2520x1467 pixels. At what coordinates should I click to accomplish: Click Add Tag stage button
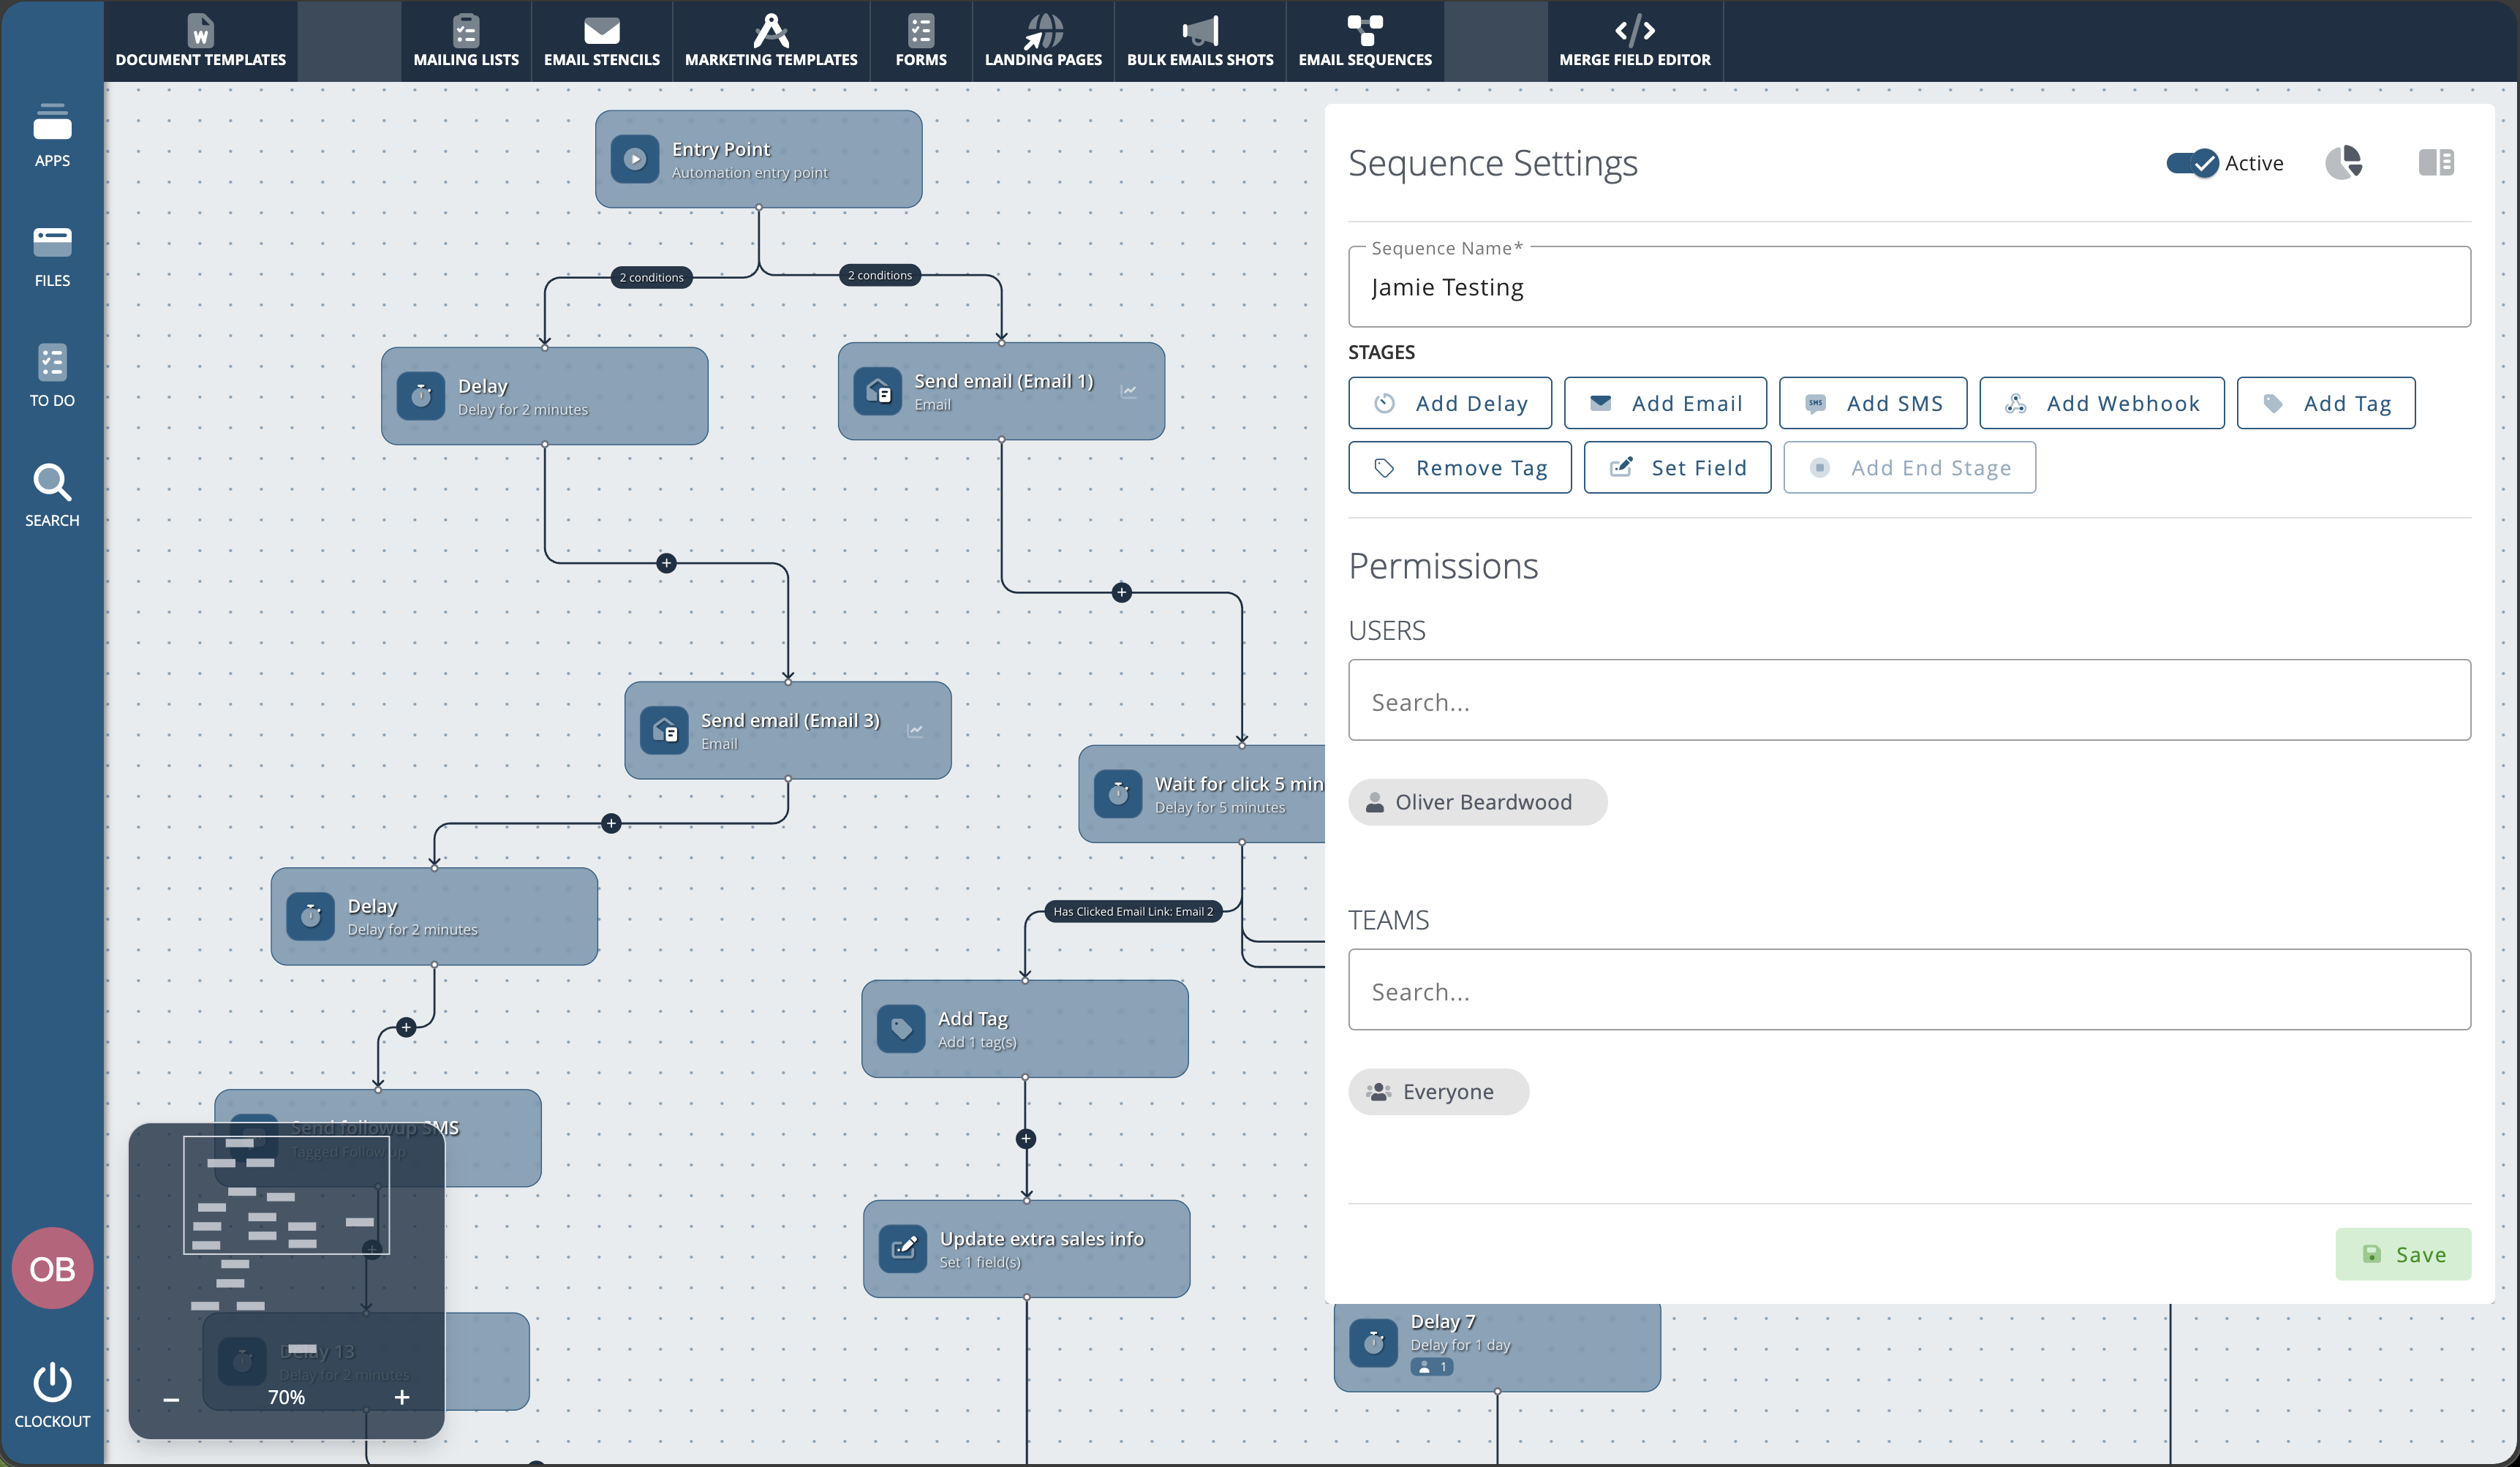tap(2326, 403)
